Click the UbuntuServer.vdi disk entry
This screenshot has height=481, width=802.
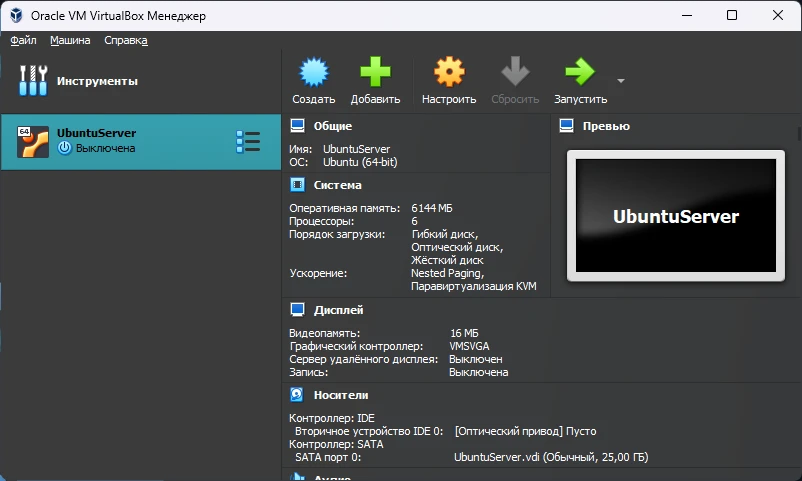(551, 457)
